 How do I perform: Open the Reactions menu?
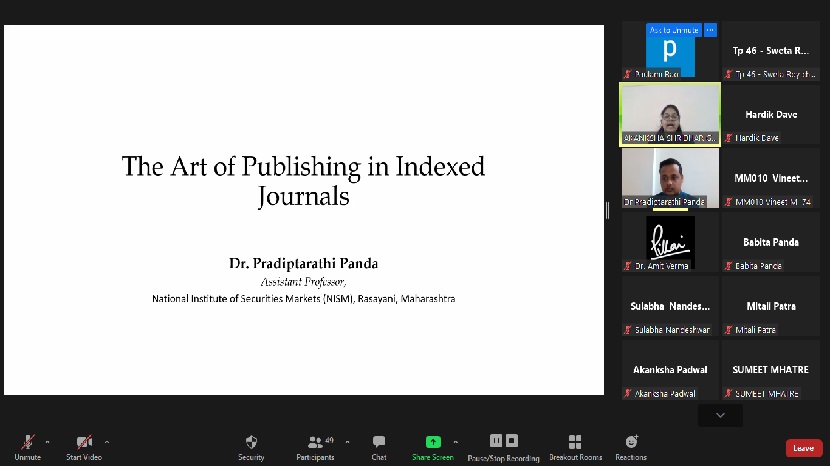(x=631, y=442)
